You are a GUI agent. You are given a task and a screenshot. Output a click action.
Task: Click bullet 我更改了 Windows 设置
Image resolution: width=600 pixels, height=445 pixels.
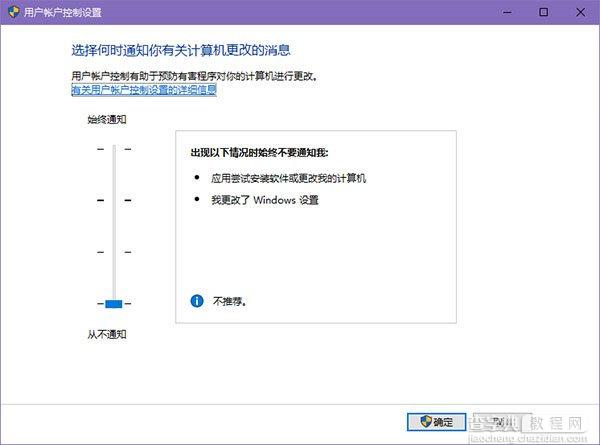[265, 200]
